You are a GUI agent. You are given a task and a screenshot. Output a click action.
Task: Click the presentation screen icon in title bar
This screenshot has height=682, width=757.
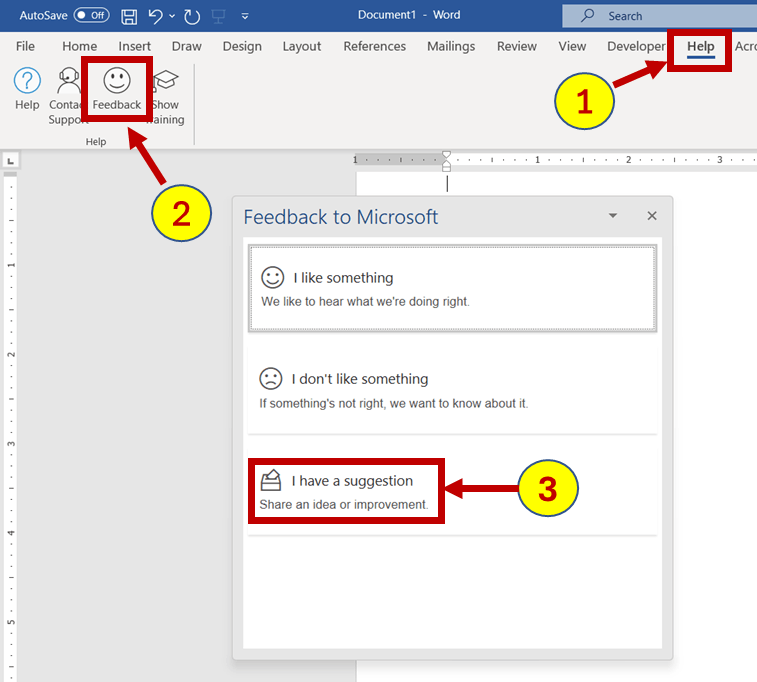tap(218, 16)
